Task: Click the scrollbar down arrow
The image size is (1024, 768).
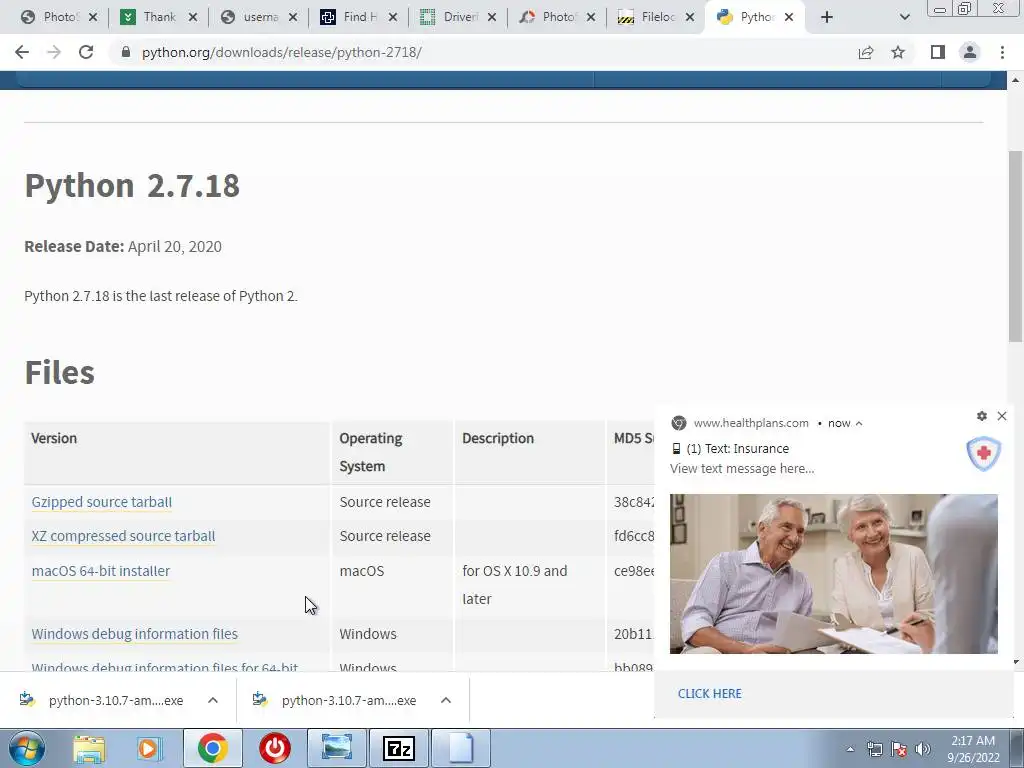Action: (1015, 662)
